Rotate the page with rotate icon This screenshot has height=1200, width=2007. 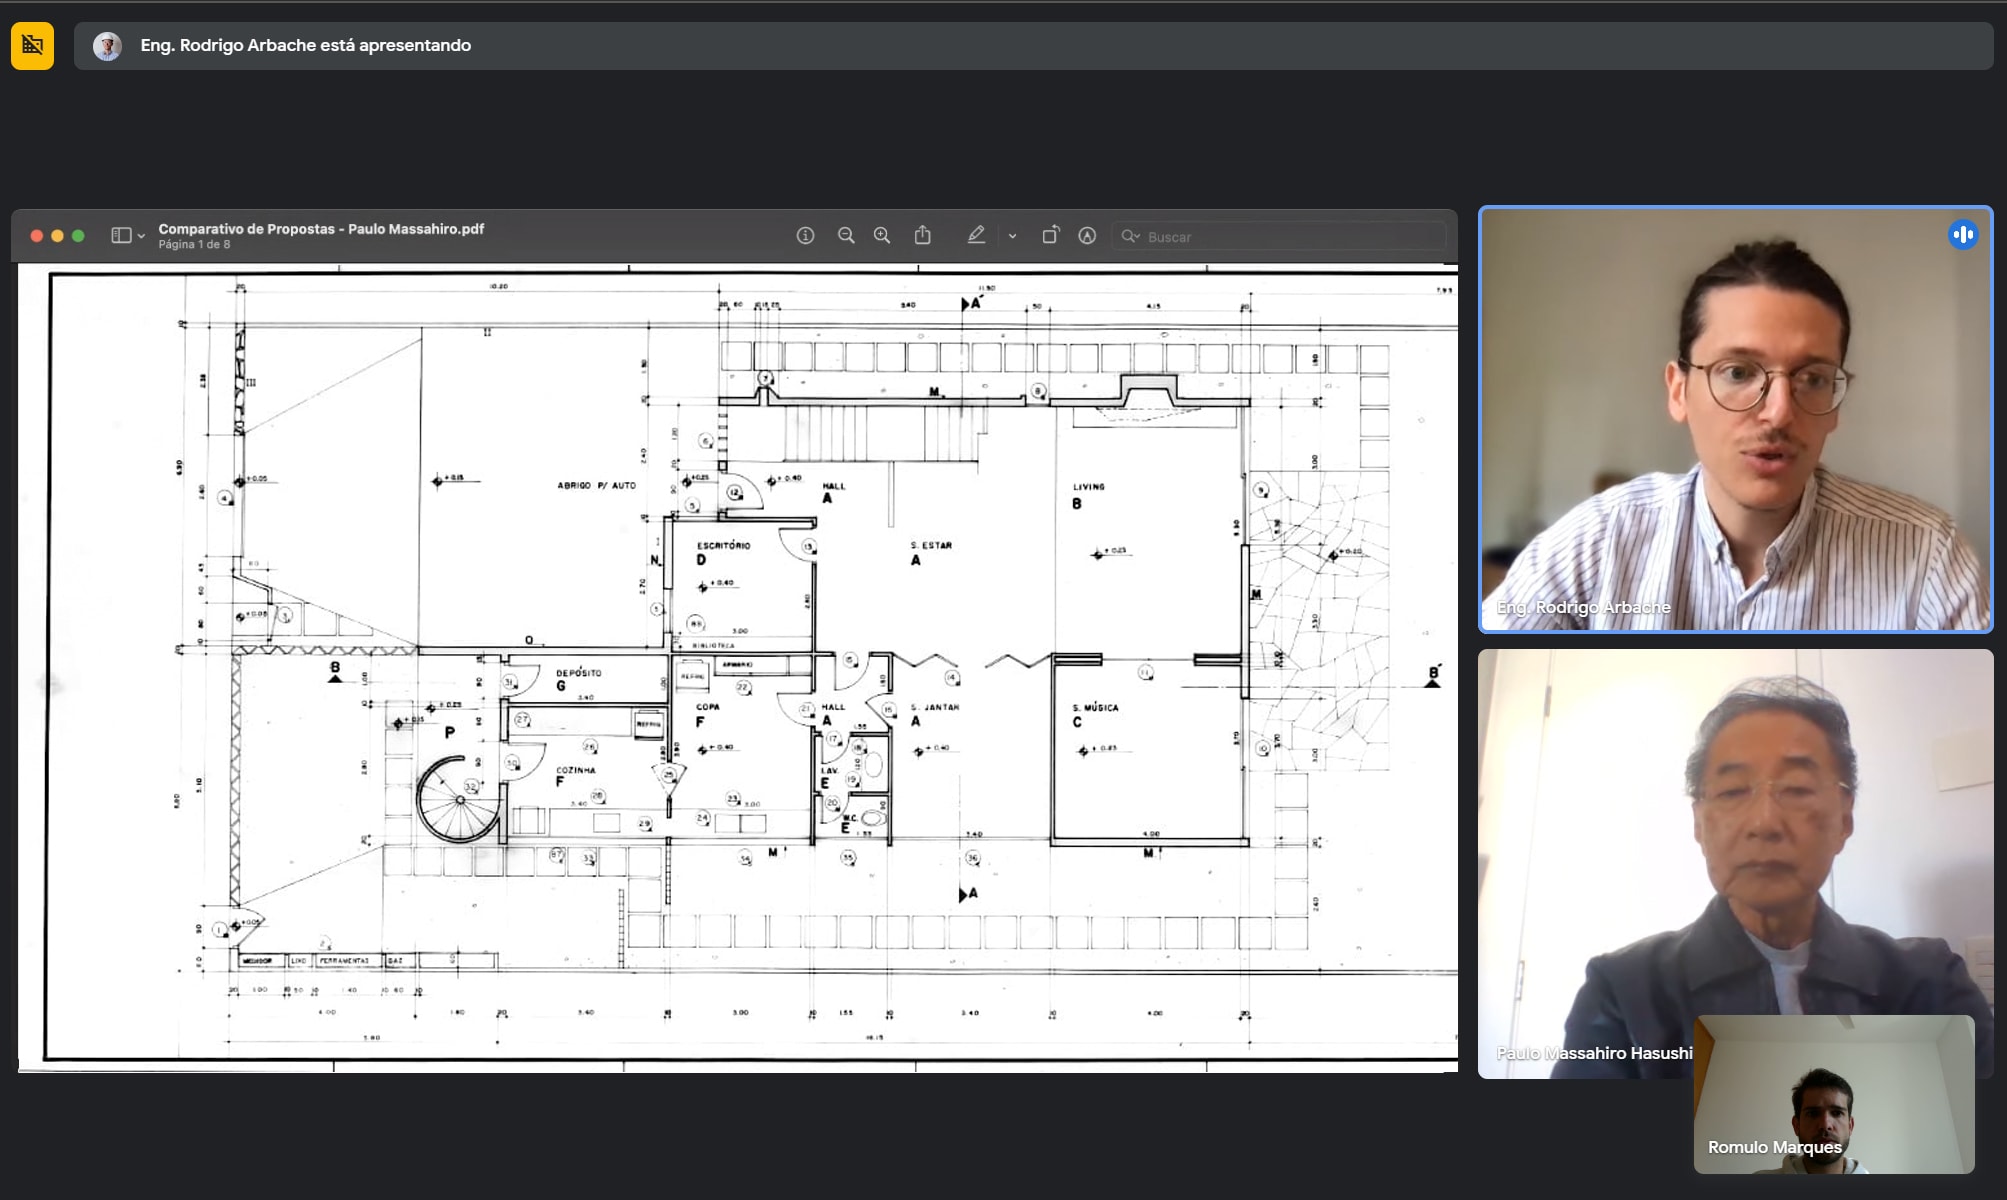[1050, 236]
